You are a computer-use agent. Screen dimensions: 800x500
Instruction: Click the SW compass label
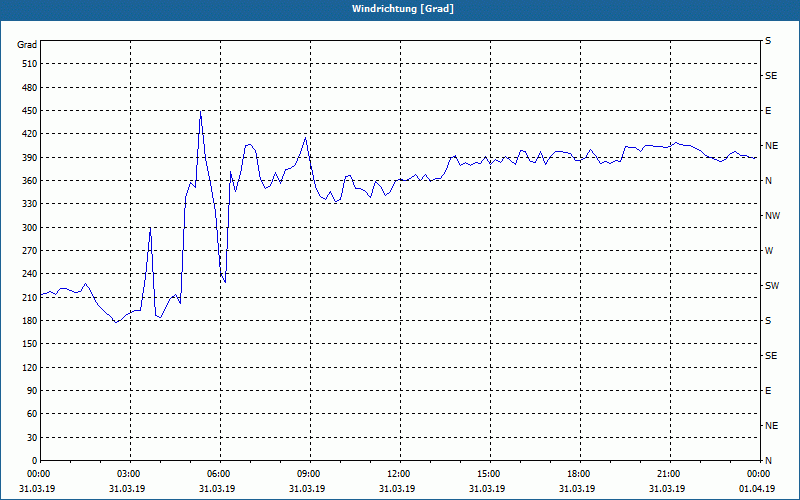[x=772, y=286]
